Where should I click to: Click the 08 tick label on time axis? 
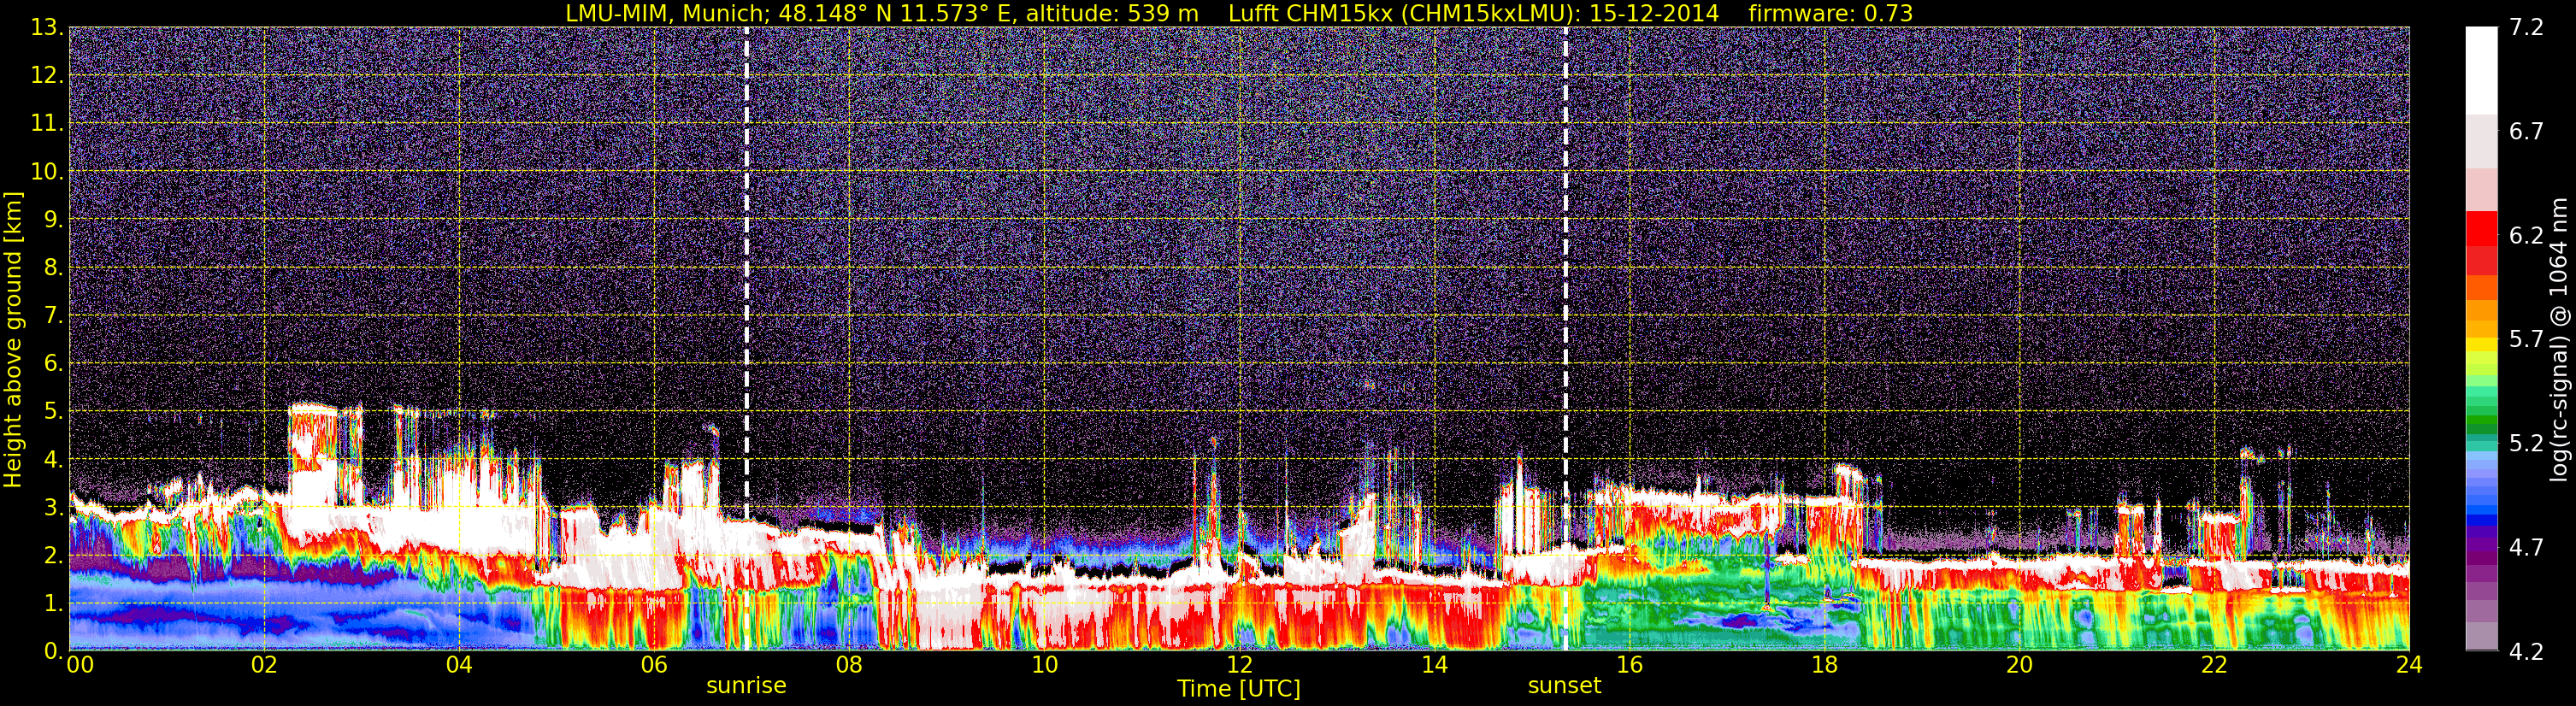tap(849, 666)
